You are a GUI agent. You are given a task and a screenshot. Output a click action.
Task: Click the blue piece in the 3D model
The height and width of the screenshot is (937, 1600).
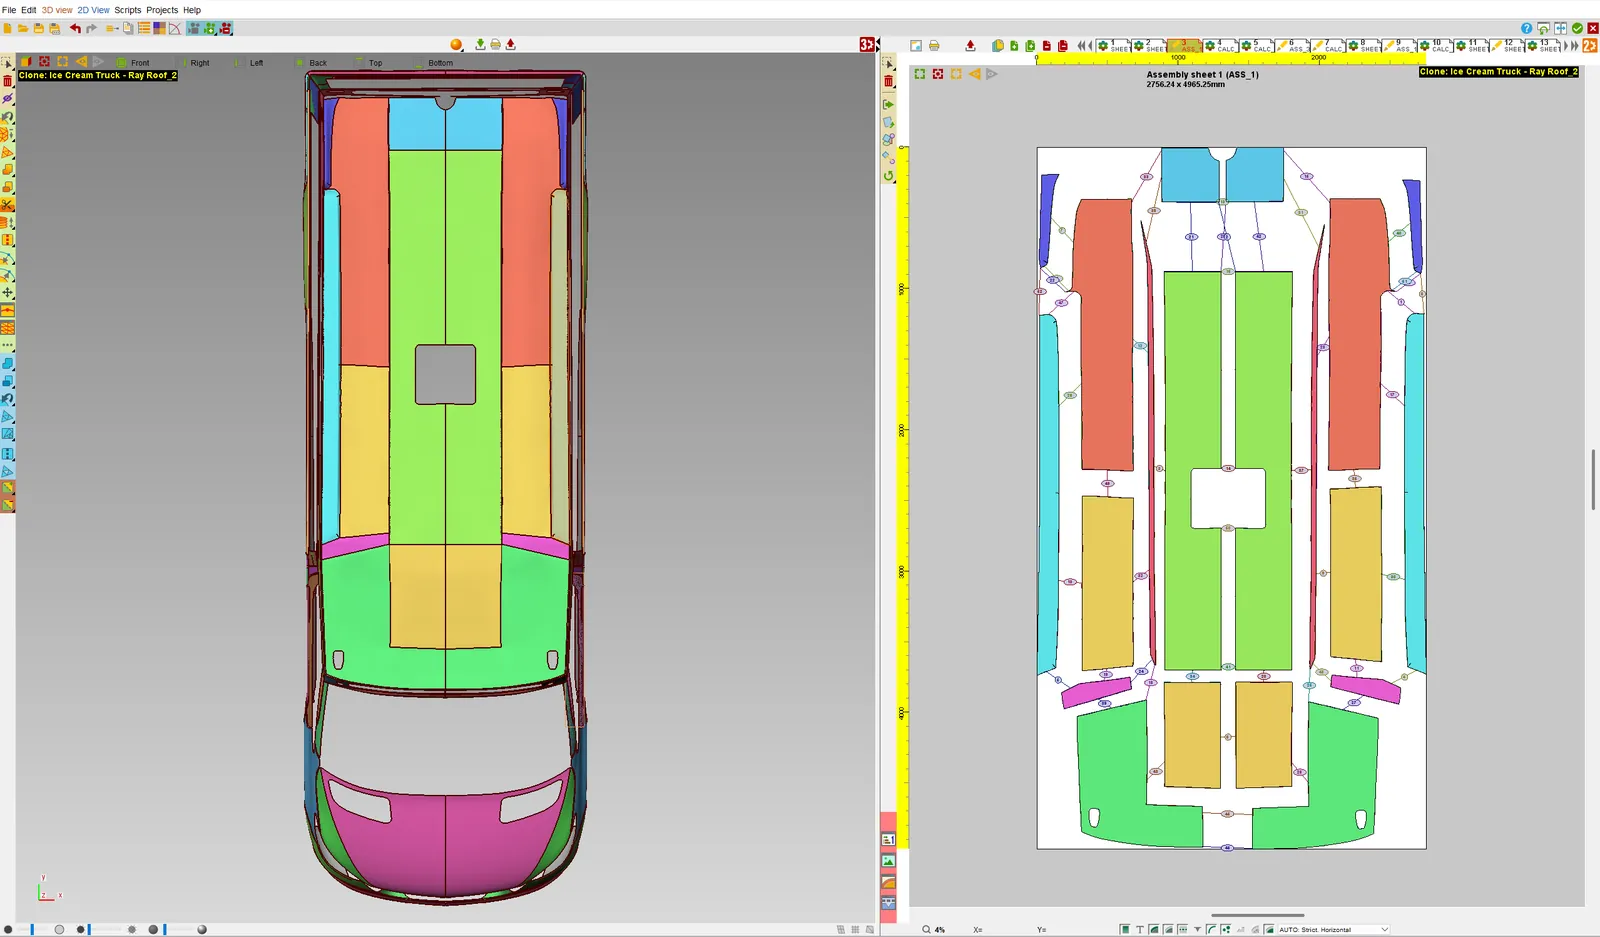(445, 125)
